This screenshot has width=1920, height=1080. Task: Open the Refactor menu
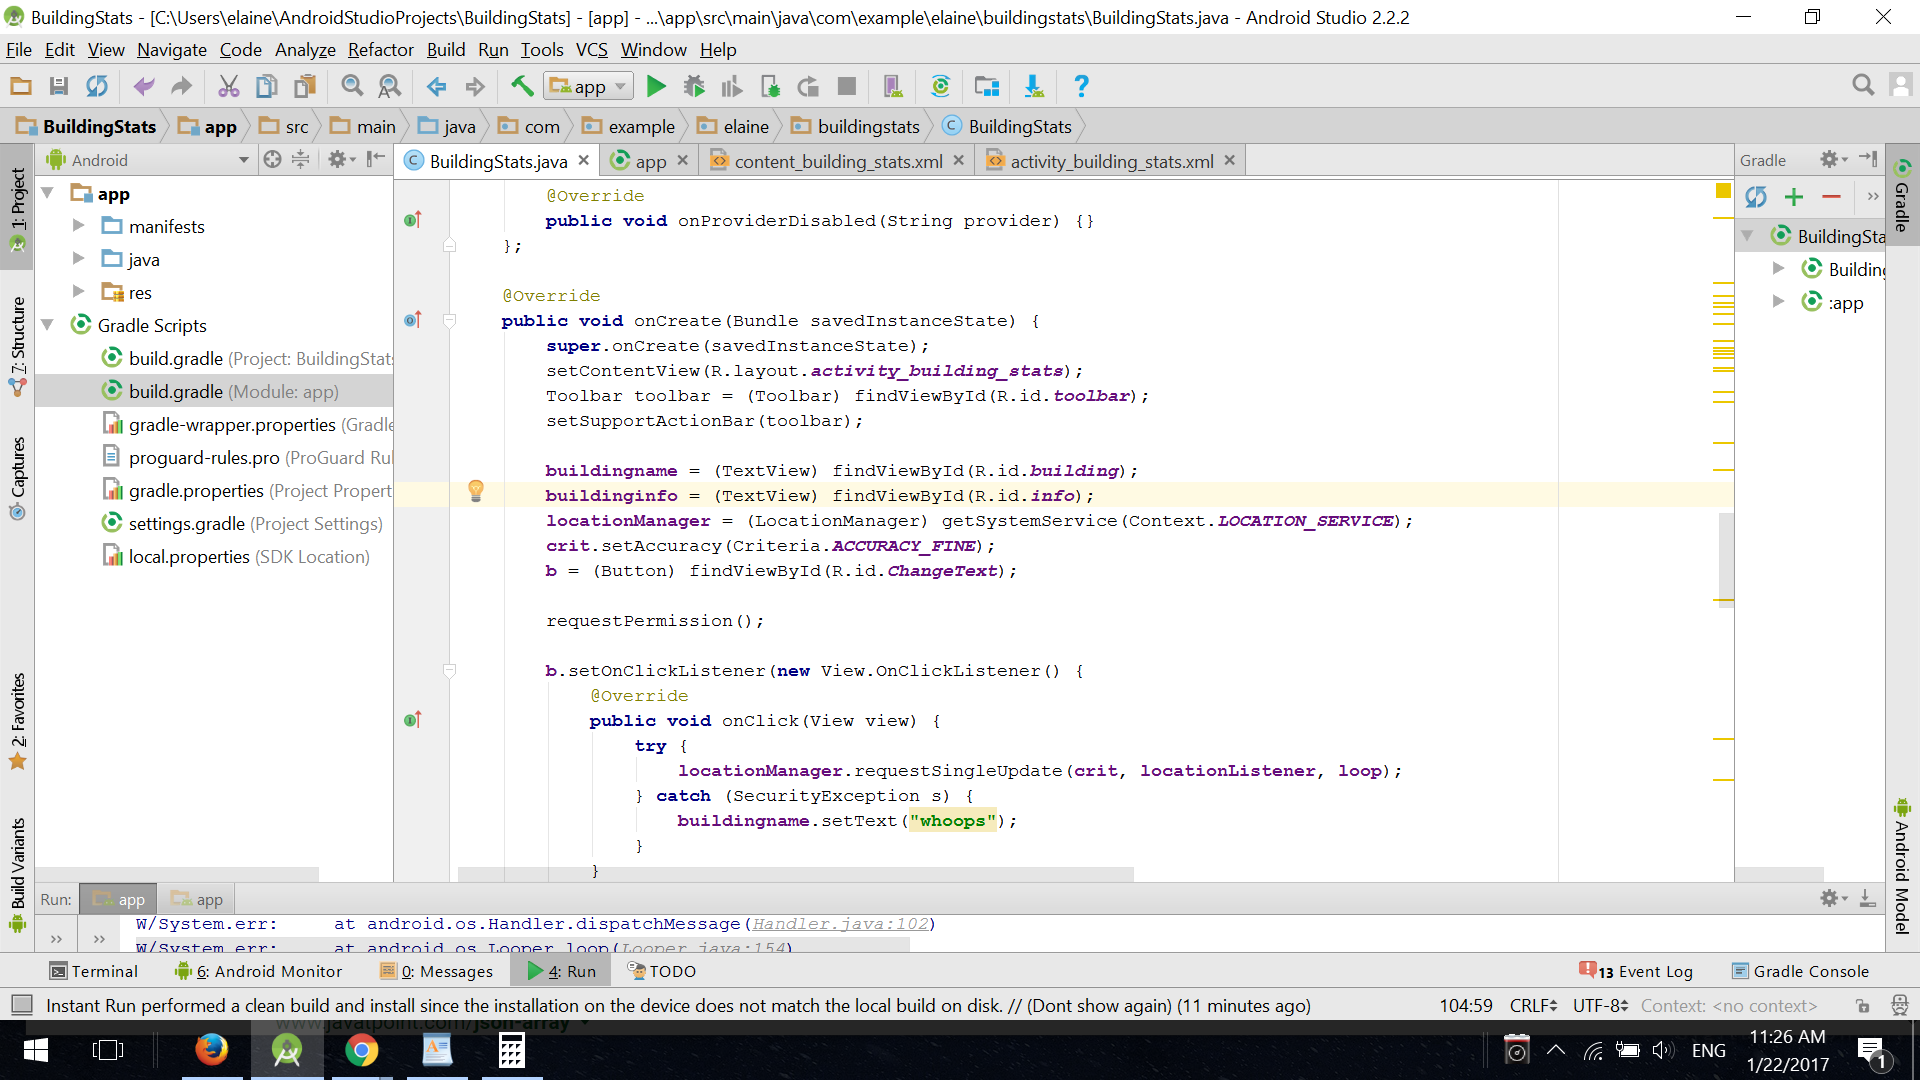point(380,50)
